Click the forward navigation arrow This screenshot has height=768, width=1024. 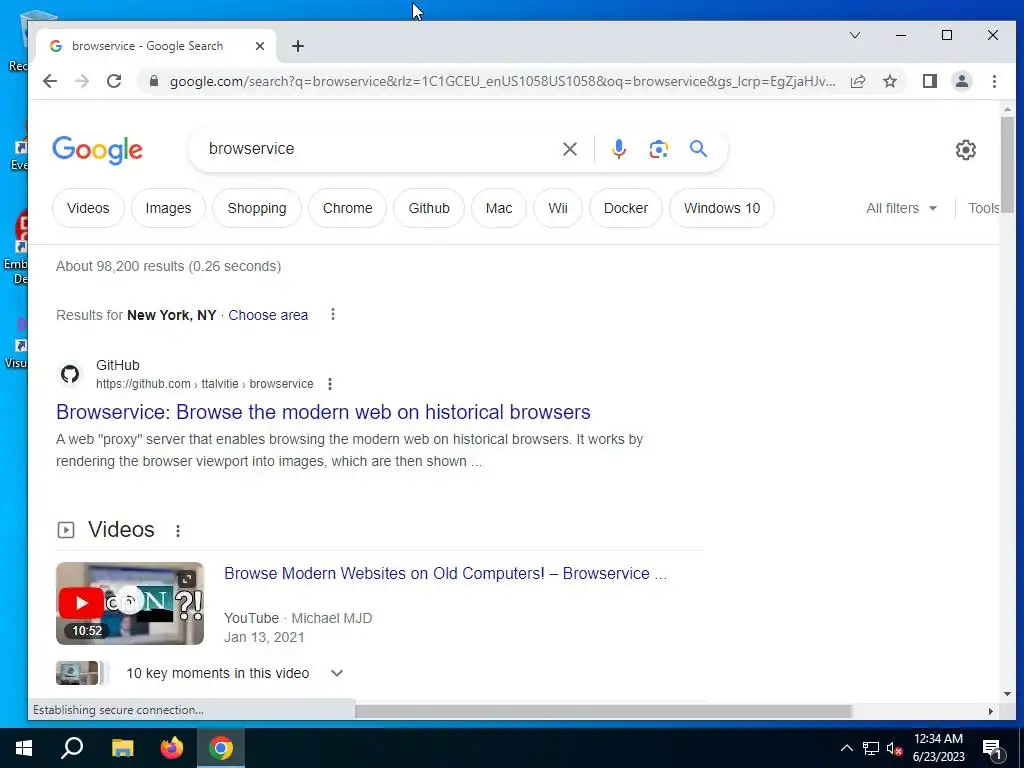coord(82,81)
